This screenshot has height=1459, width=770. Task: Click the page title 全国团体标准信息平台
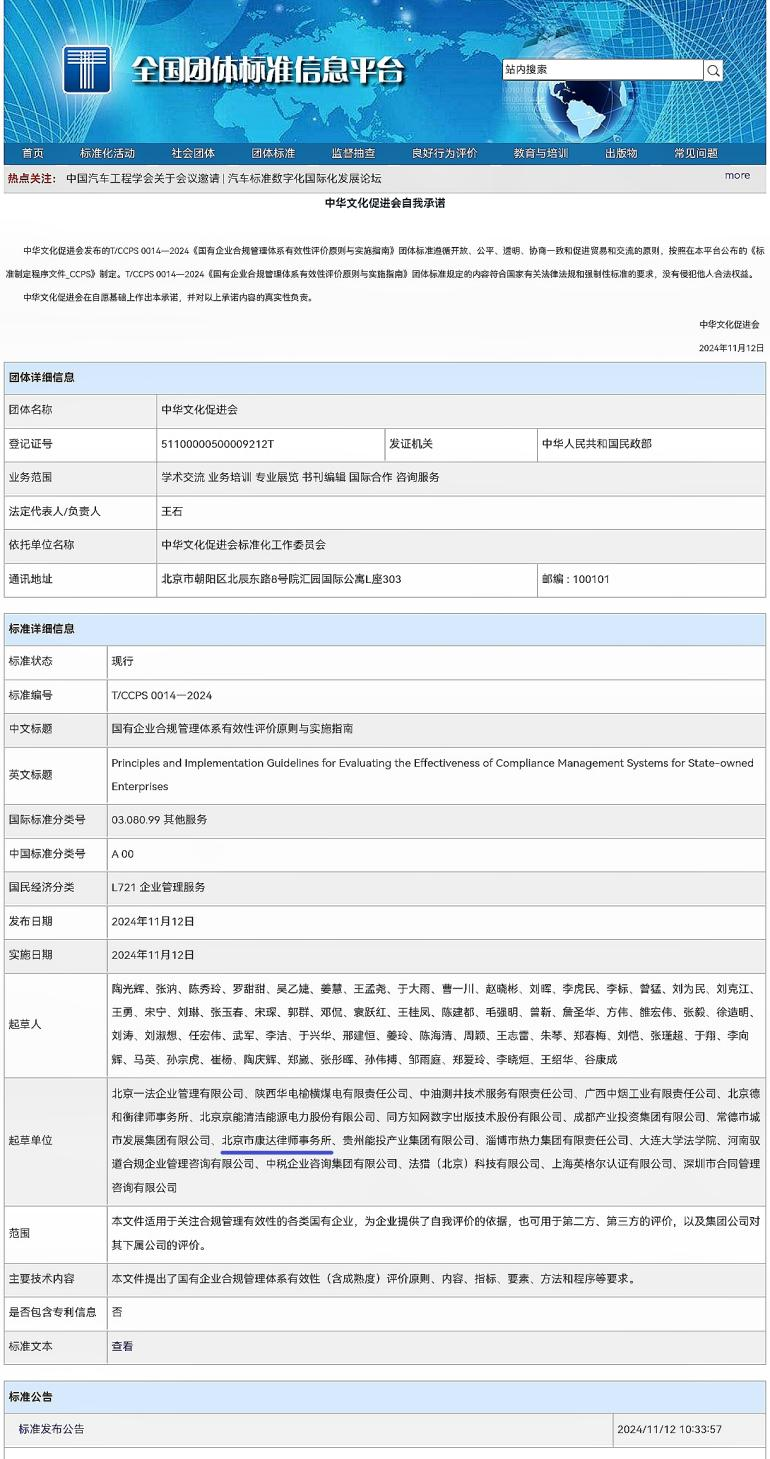268,70
